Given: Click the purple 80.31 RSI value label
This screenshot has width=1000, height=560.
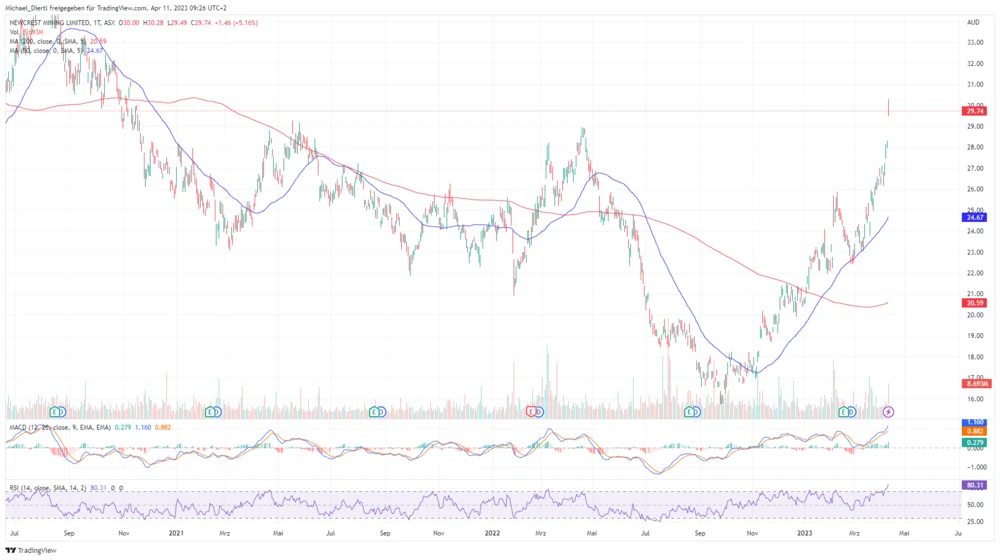Looking at the screenshot, I should pyautogui.click(x=974, y=485).
